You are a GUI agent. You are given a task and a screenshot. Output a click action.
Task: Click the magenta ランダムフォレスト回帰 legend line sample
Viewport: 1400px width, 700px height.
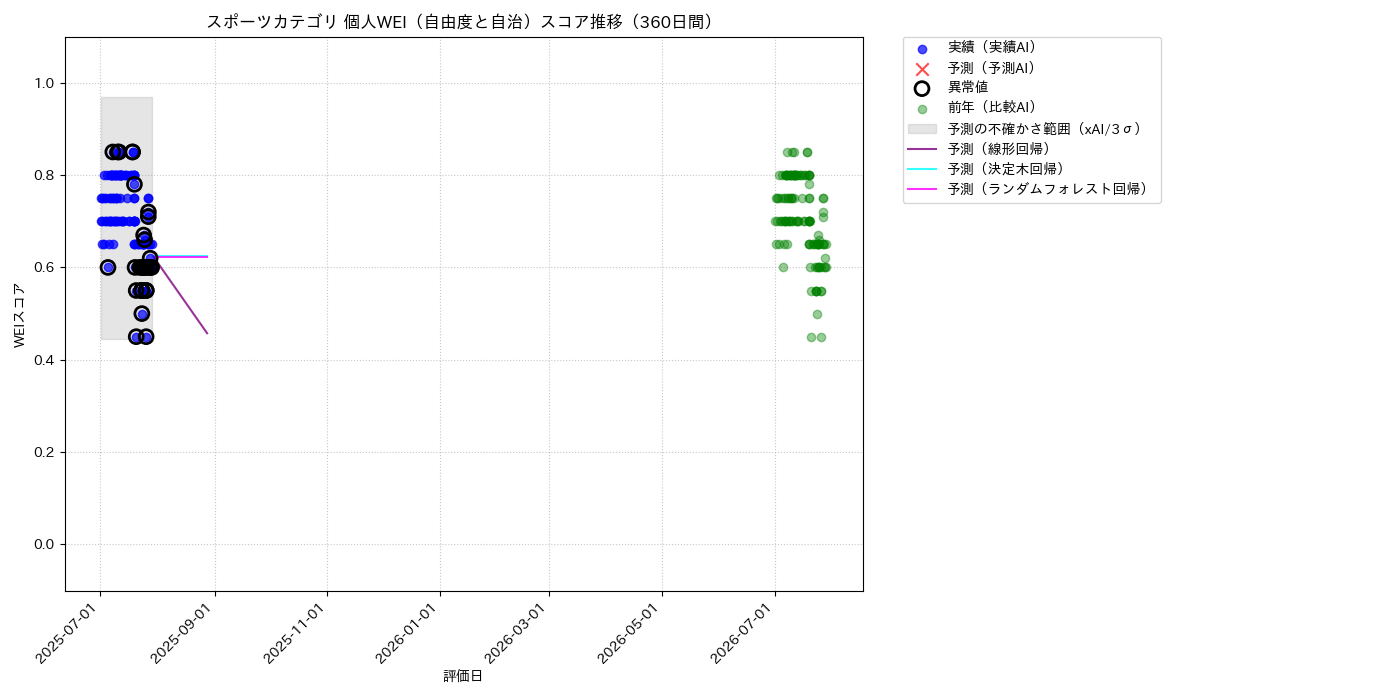click(922, 189)
